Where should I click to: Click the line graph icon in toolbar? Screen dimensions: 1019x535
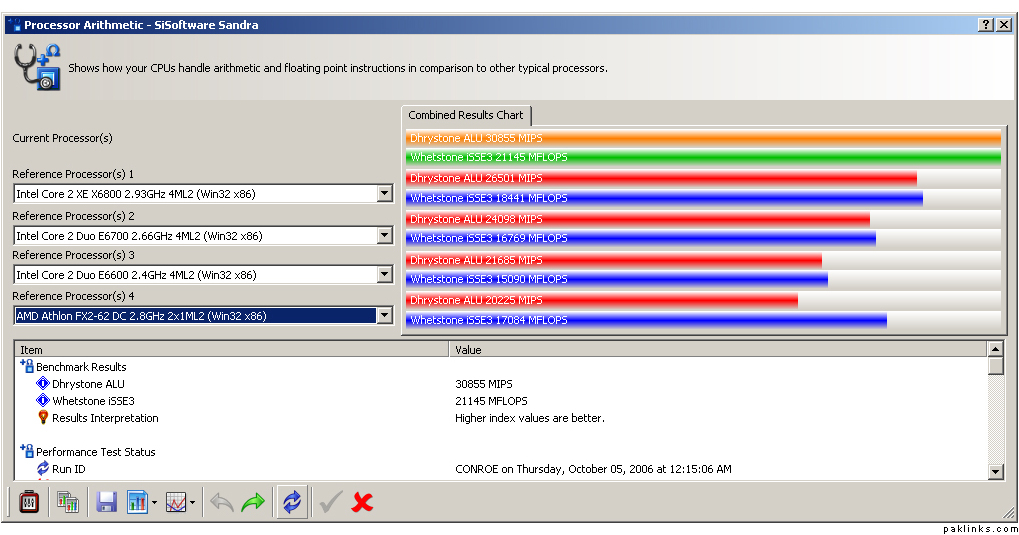click(176, 502)
